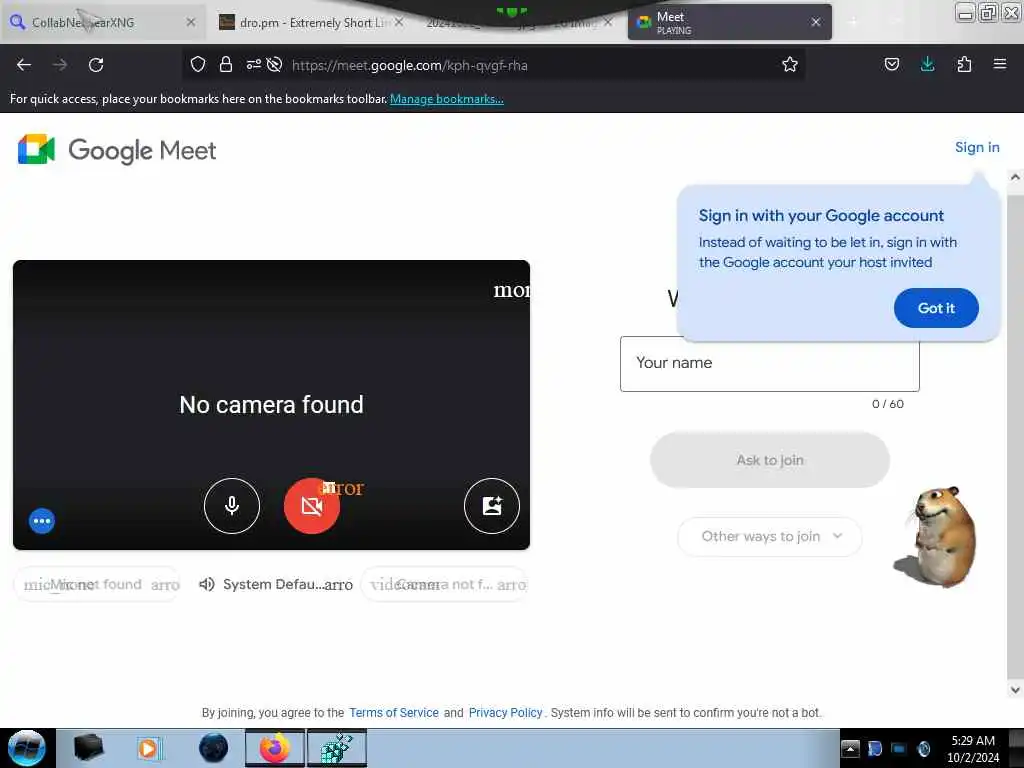Open the site permissions icon in address bar

pyautogui.click(x=253, y=64)
